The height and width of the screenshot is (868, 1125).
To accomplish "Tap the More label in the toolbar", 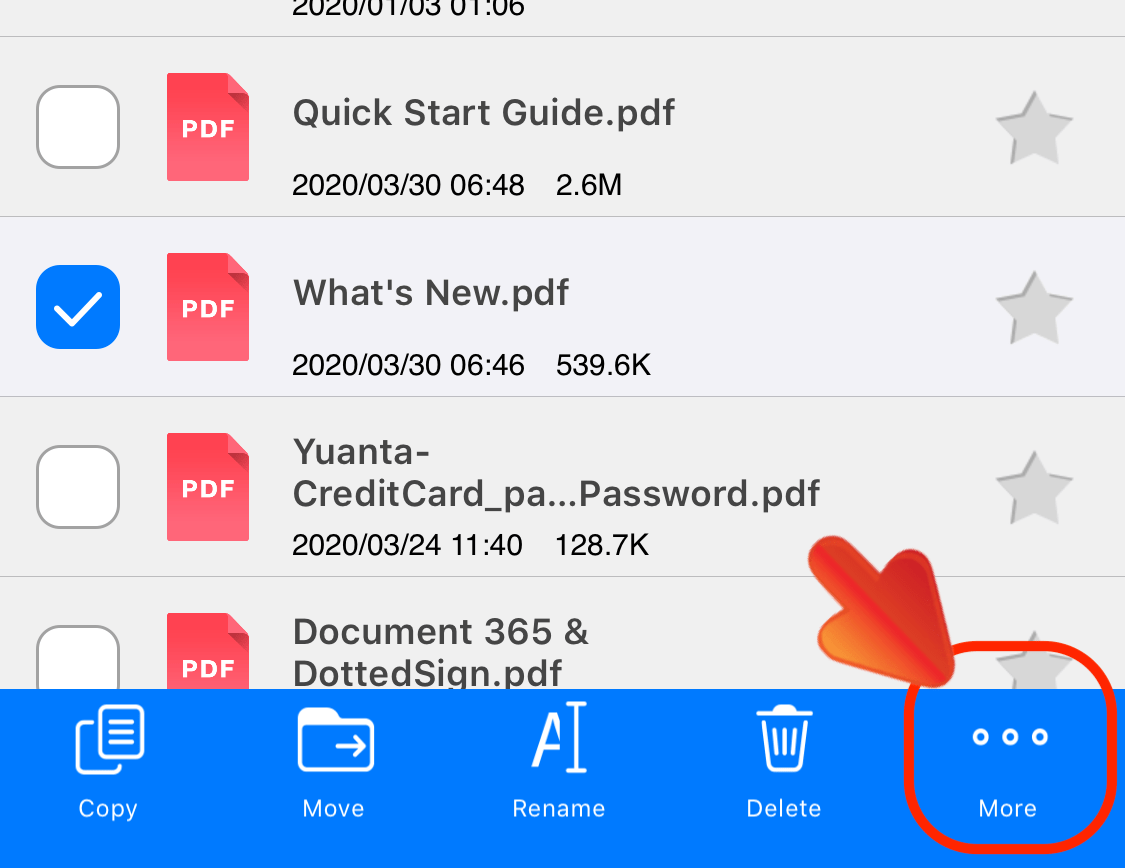I will (1007, 808).
